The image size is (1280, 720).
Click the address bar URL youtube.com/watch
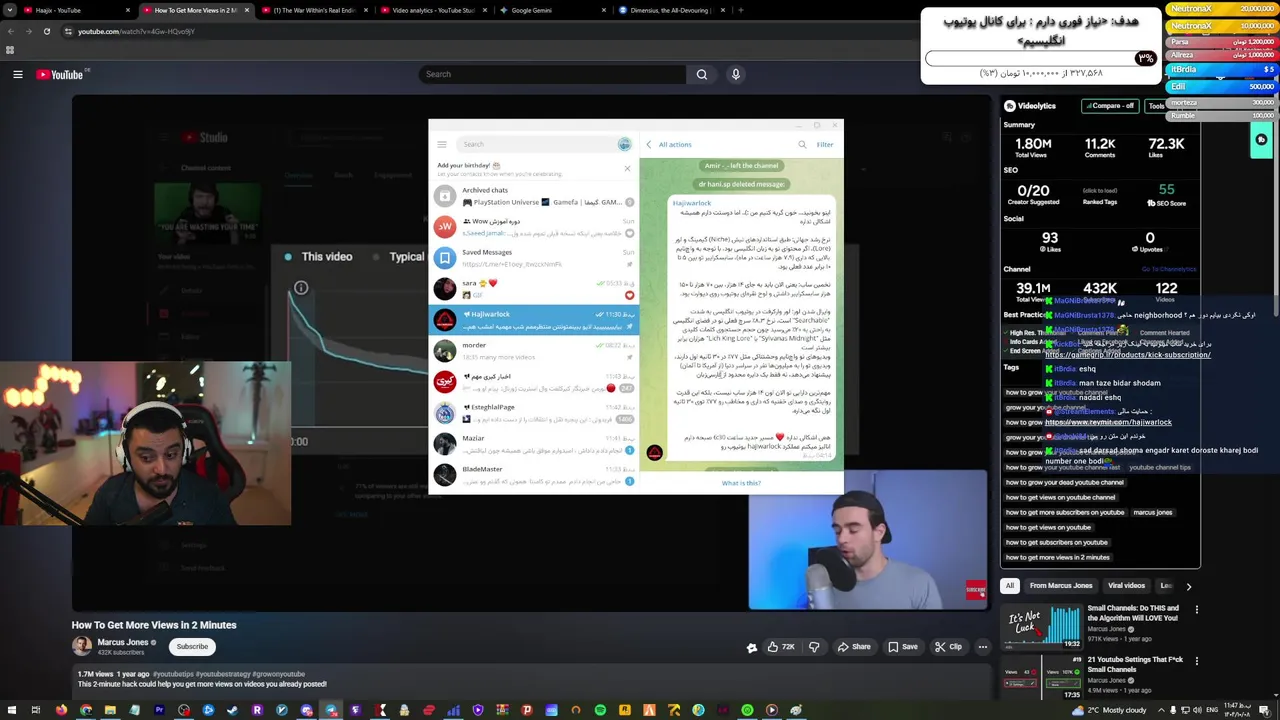point(136,31)
